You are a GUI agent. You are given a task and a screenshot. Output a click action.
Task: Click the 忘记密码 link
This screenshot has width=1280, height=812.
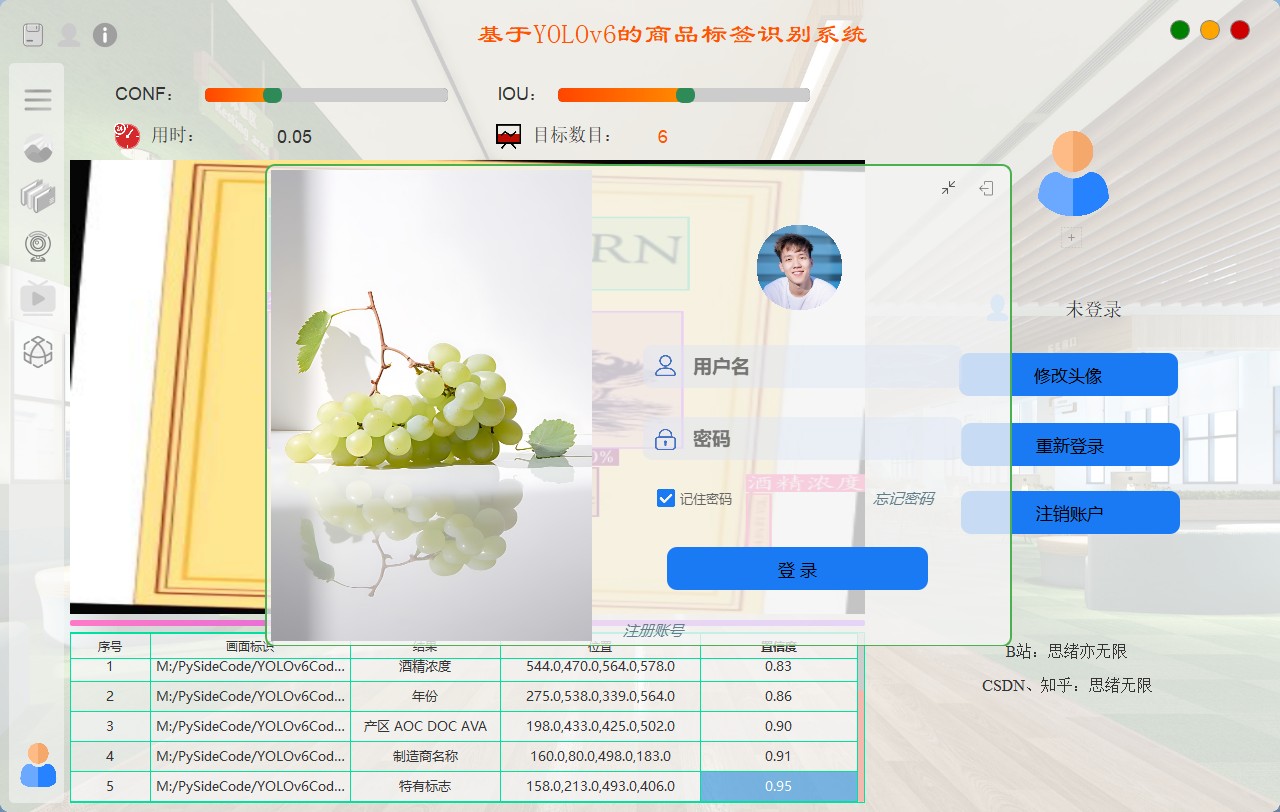click(x=904, y=498)
